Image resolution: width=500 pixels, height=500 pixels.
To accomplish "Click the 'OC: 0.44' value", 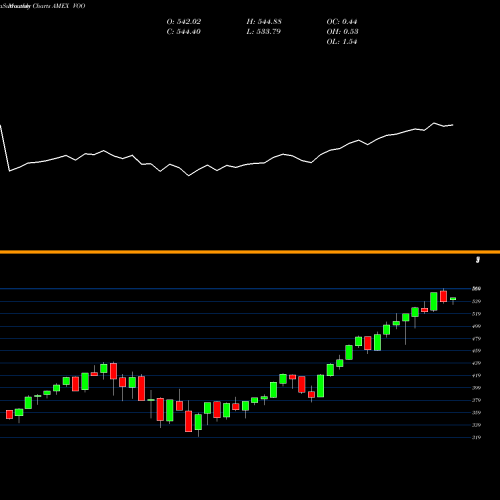I will (x=342, y=22).
